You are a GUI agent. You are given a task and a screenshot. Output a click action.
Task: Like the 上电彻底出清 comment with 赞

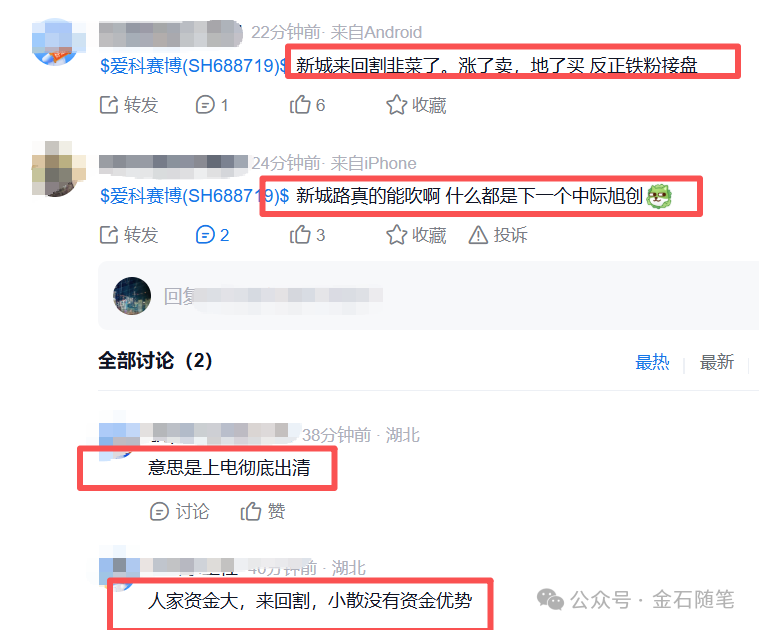263,511
